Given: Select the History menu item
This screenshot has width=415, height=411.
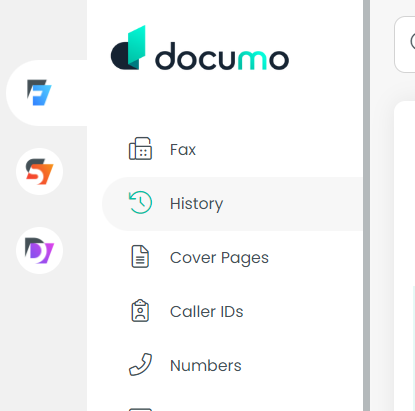Looking at the screenshot, I should pos(196,203).
